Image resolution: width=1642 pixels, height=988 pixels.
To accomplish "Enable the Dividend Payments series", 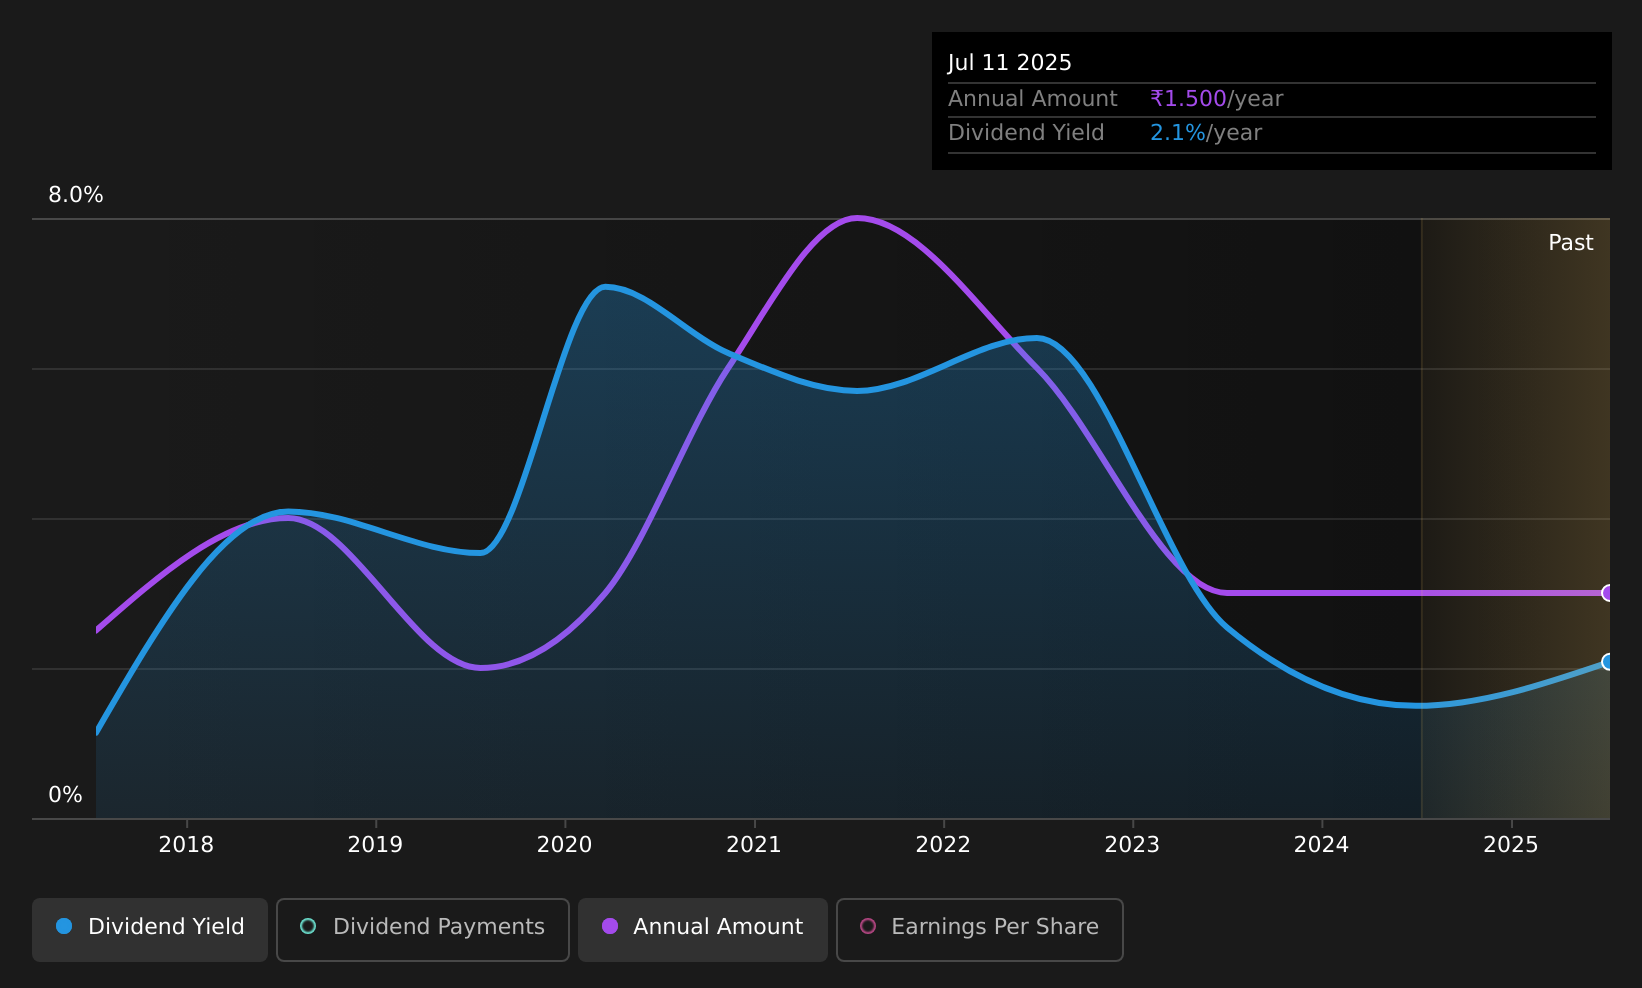I will [x=423, y=930].
